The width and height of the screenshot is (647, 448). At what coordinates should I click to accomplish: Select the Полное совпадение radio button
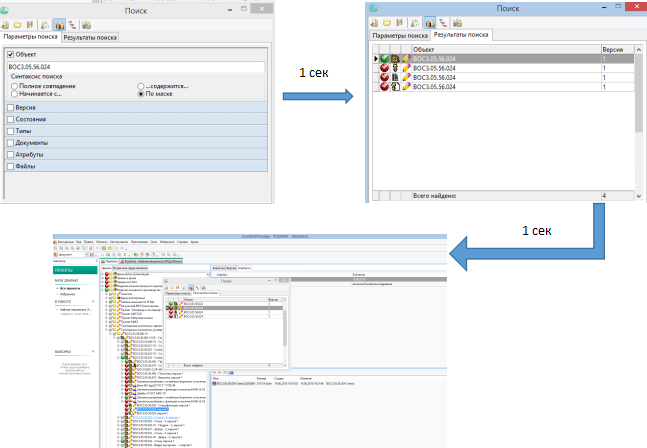(x=12, y=86)
